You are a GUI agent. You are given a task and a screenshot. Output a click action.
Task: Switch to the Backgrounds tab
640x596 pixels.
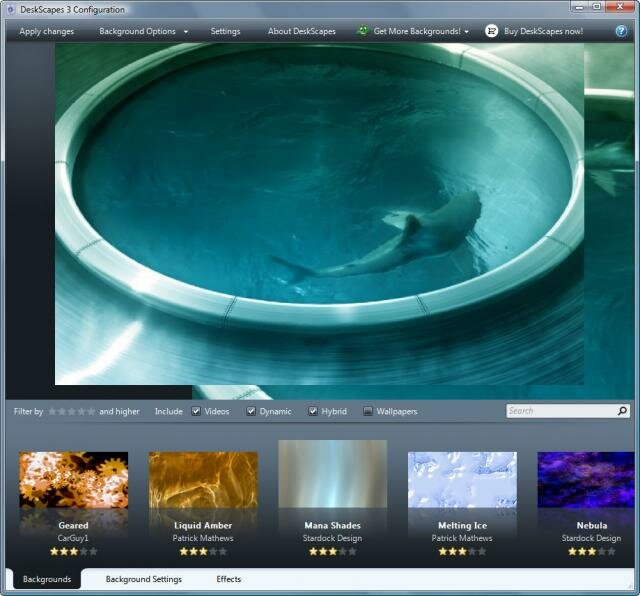pos(47,579)
